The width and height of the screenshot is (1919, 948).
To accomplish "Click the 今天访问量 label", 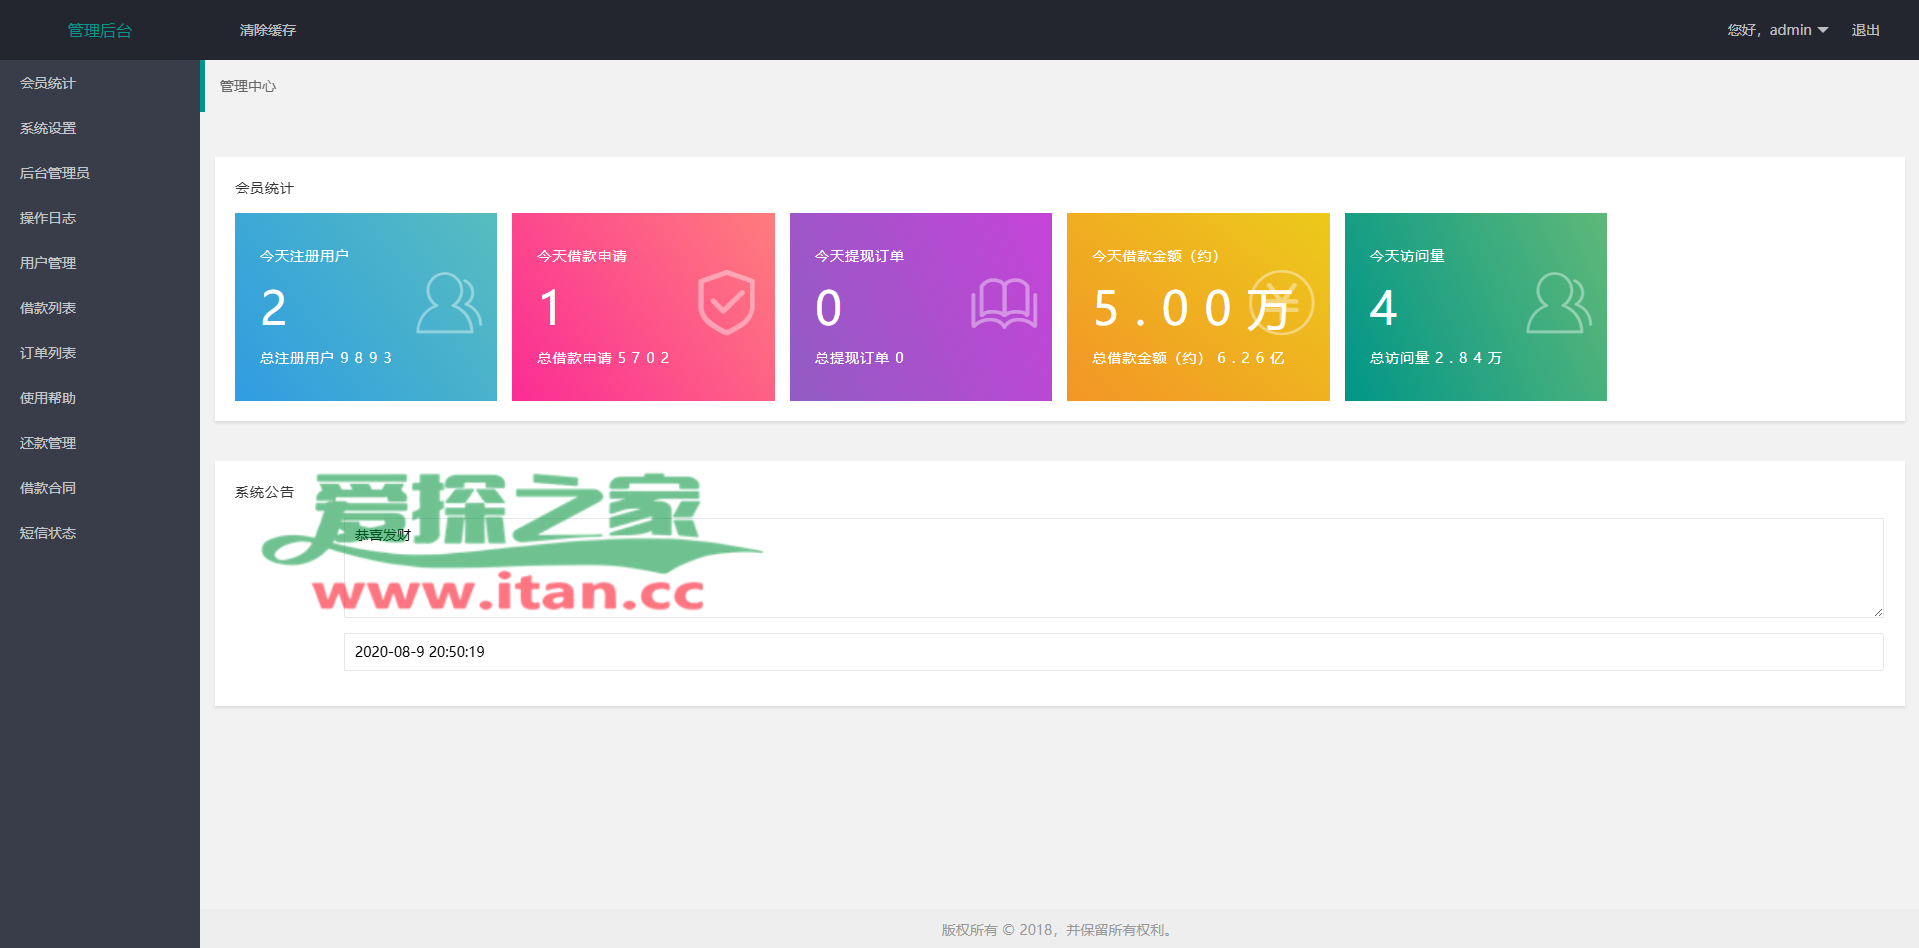I will point(1407,256).
